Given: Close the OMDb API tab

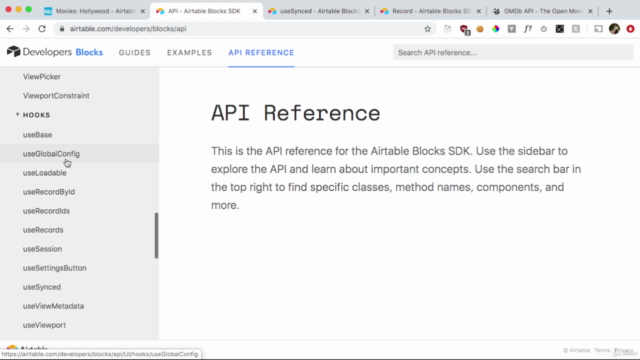Looking at the screenshot, I should click(x=590, y=11).
